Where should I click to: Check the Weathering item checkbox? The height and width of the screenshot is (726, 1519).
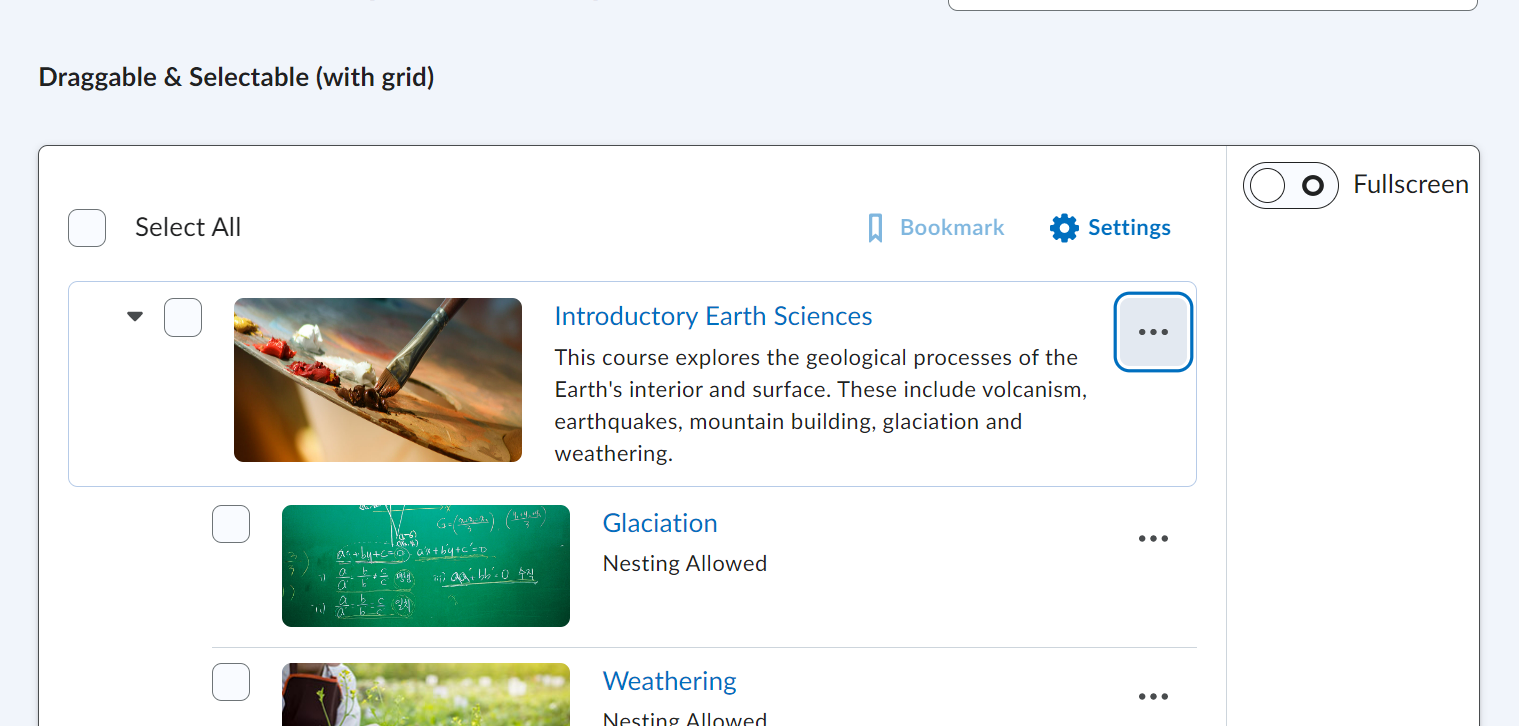[230, 681]
